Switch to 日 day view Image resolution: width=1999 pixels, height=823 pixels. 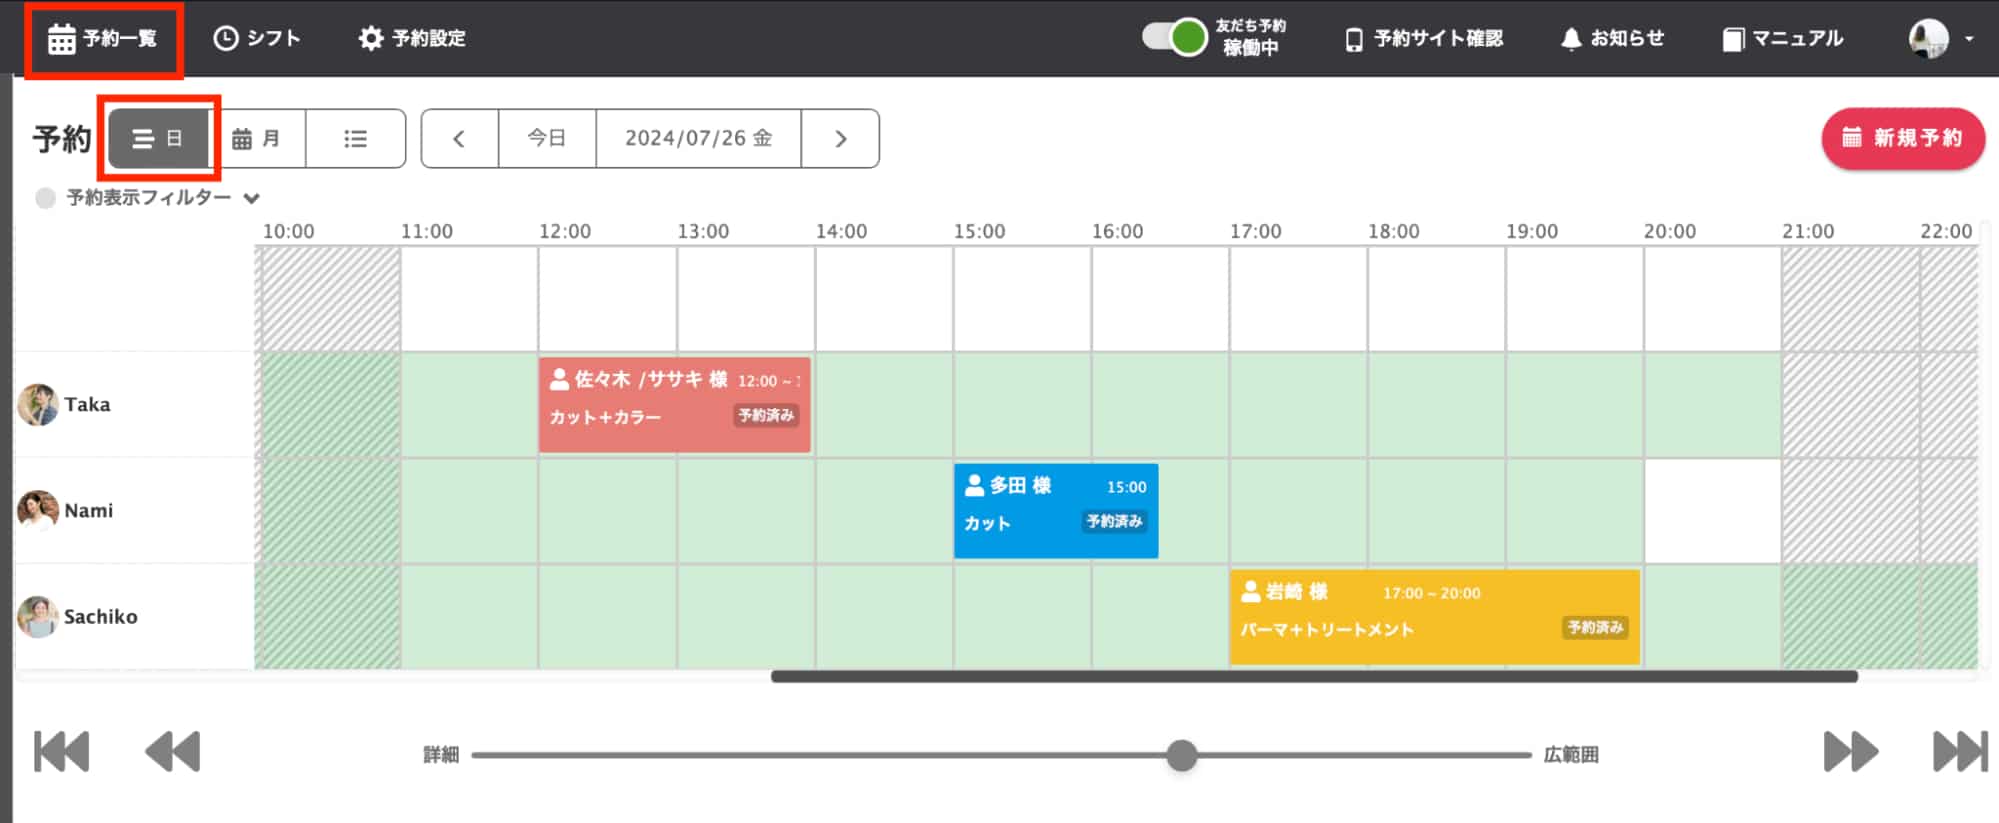tap(158, 138)
